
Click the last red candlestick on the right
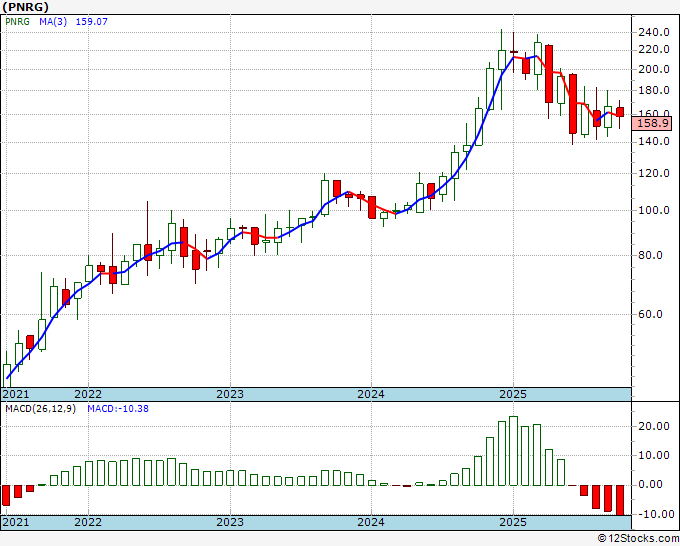click(620, 112)
